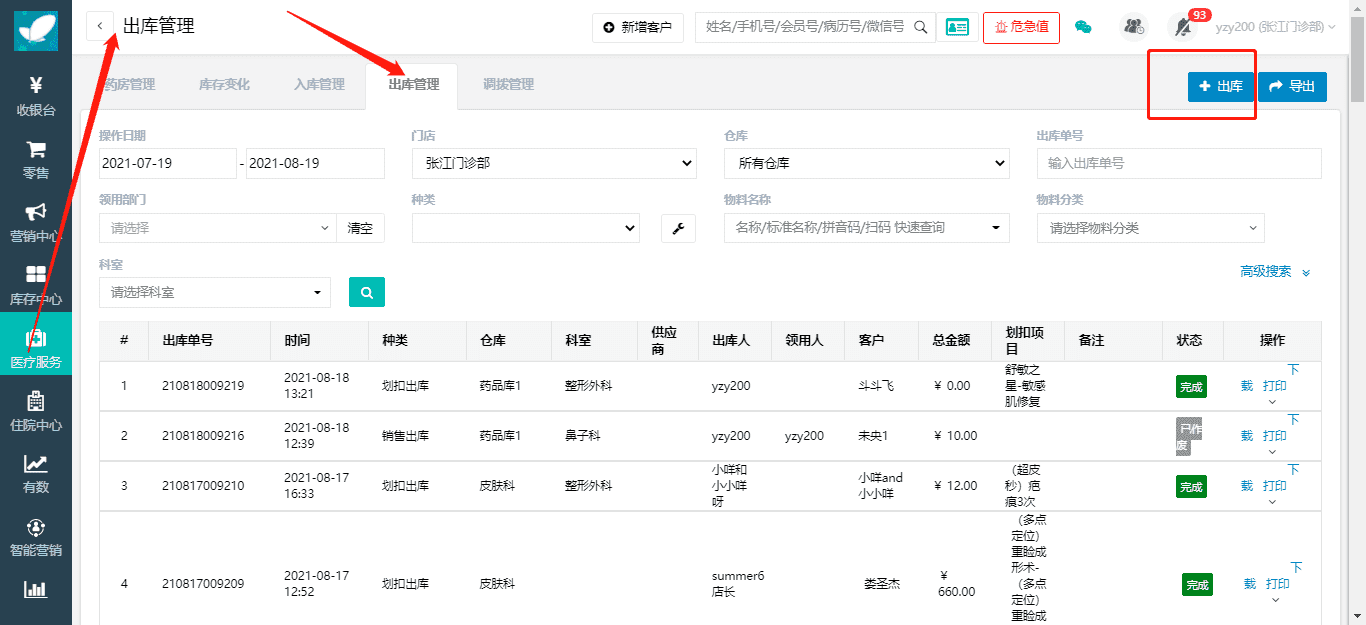Open 营销中心 megaphone sidebar icon
Image resolution: width=1366 pixels, height=625 pixels.
pos(36,222)
